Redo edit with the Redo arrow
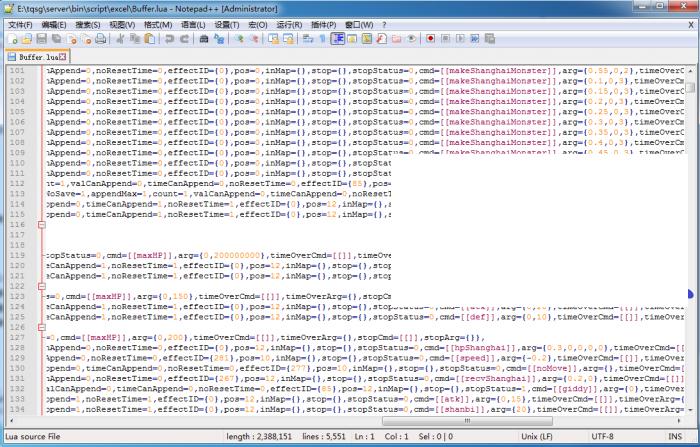This screenshot has height=447, width=700. click(x=184, y=39)
